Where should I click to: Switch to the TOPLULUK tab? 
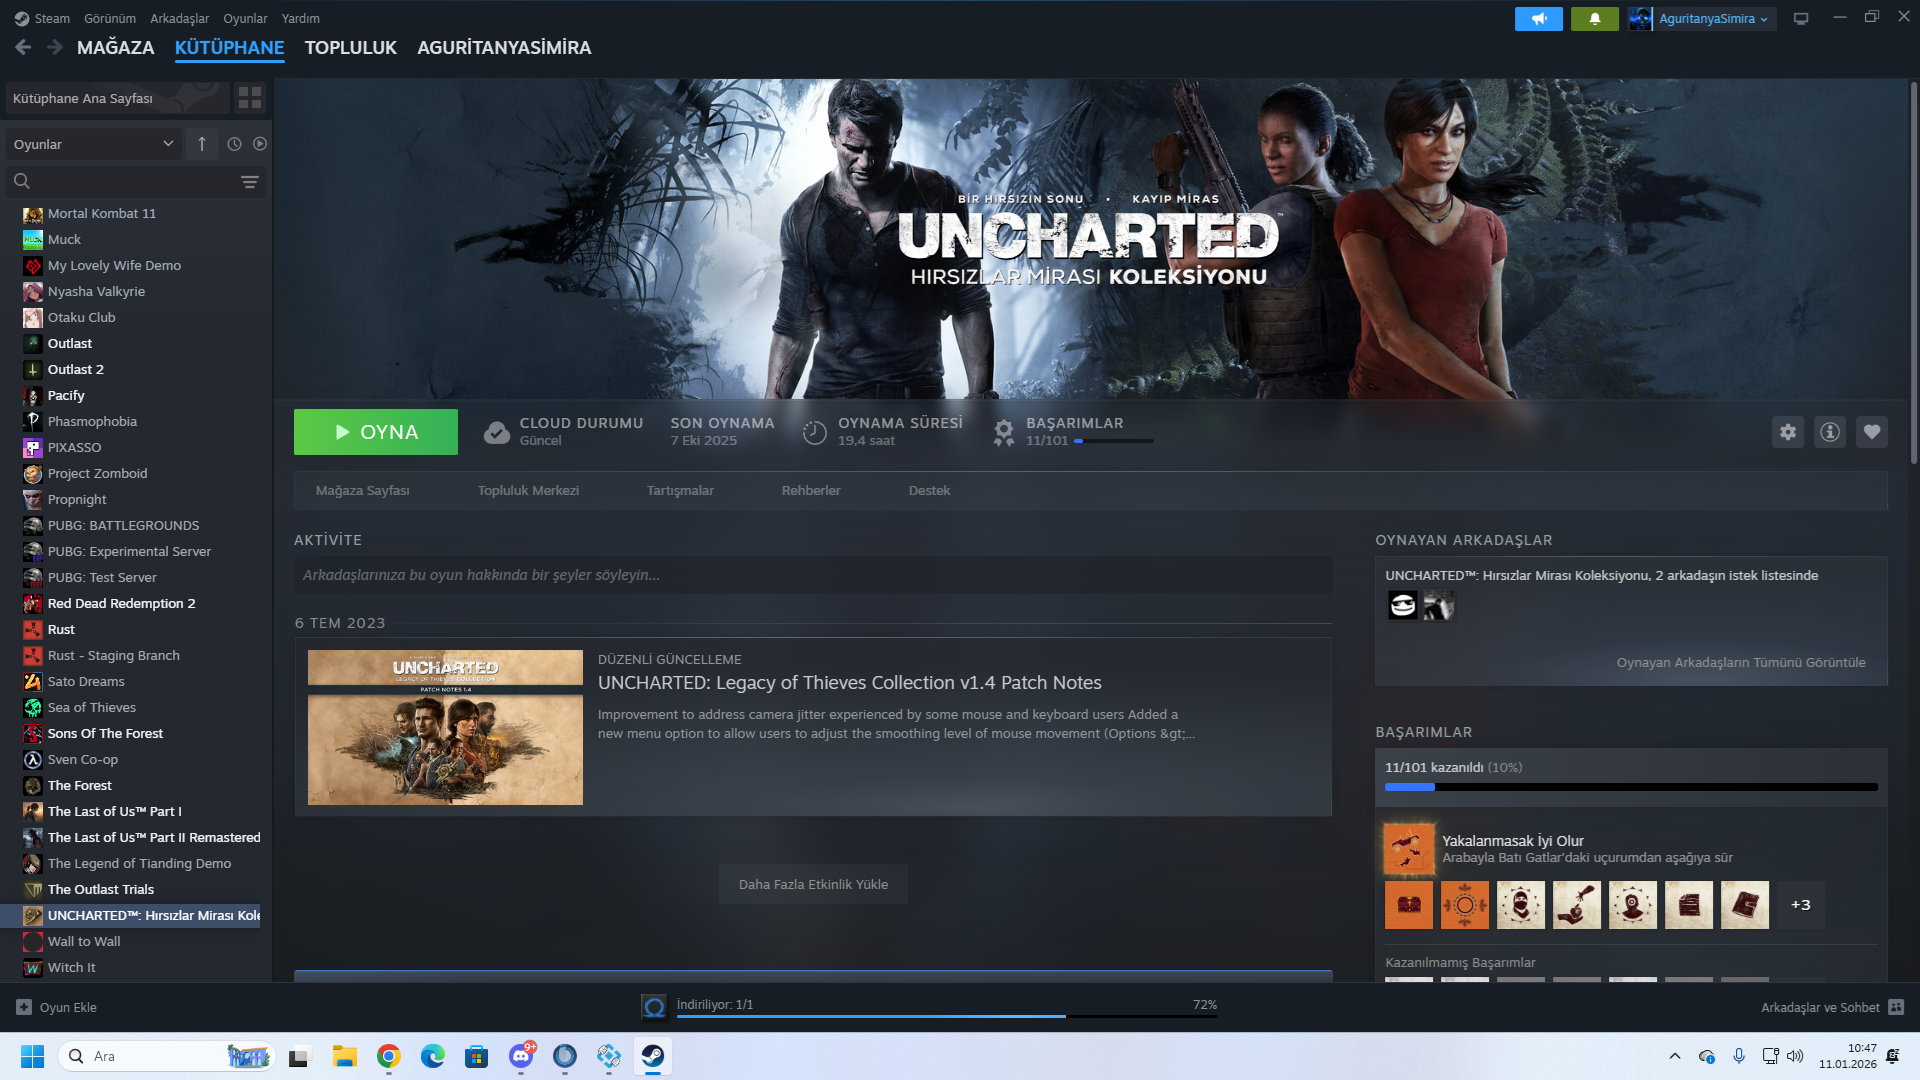[351, 47]
